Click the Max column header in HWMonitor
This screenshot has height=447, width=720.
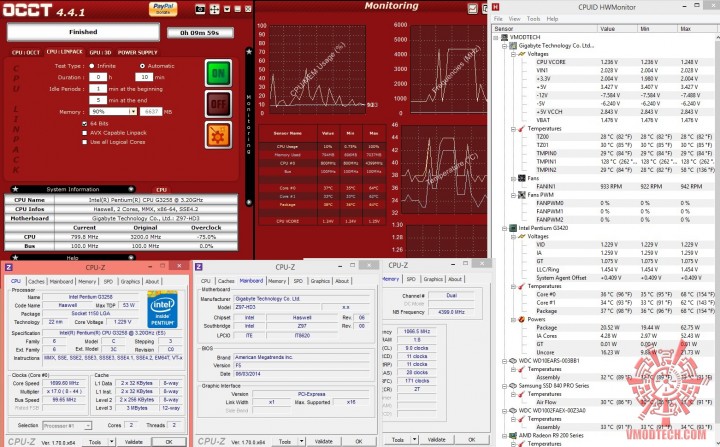click(698, 28)
